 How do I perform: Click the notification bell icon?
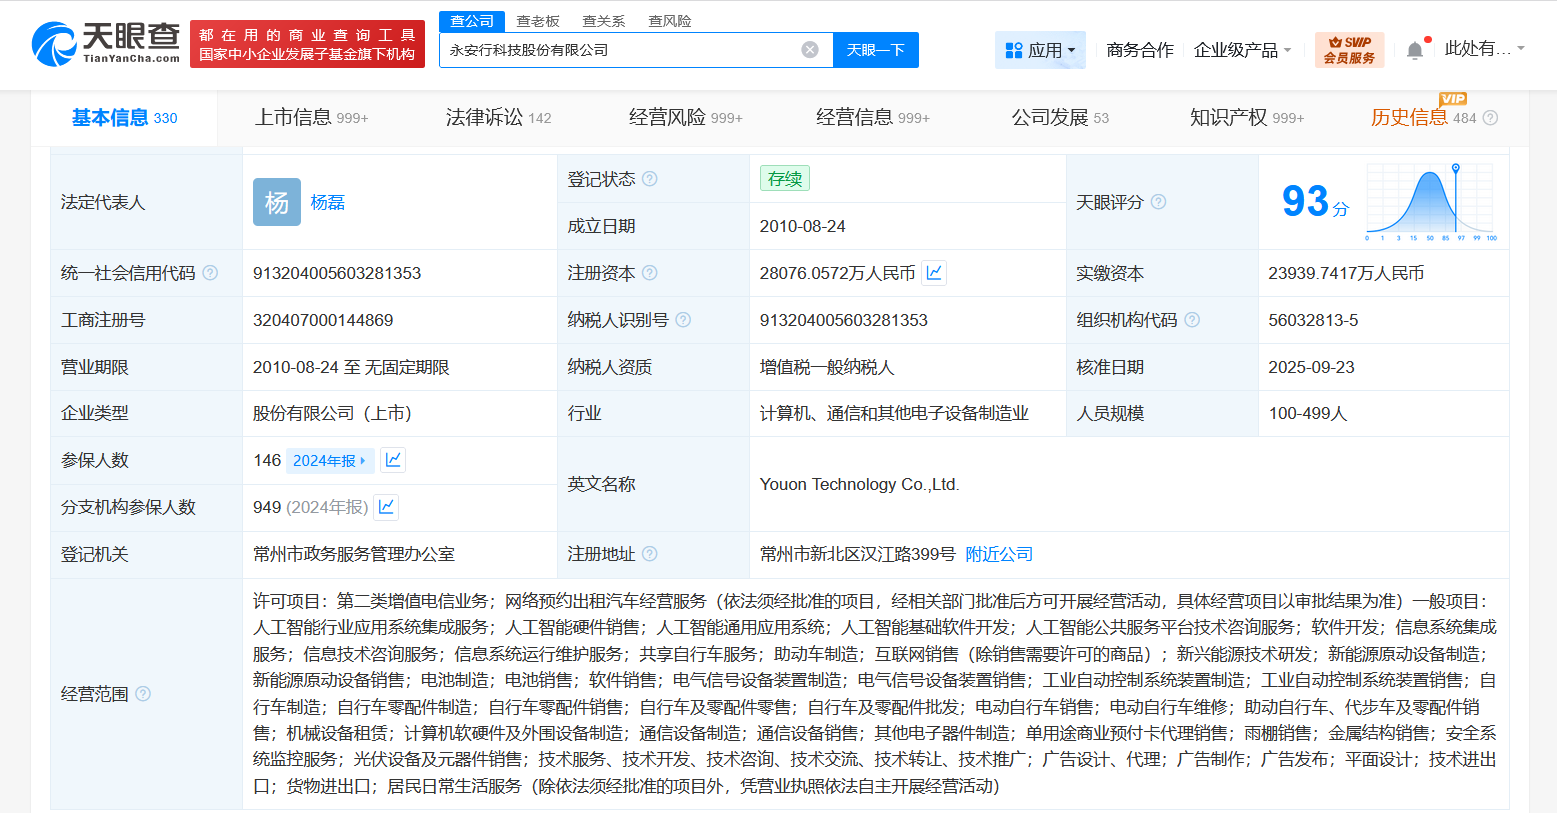1415,47
